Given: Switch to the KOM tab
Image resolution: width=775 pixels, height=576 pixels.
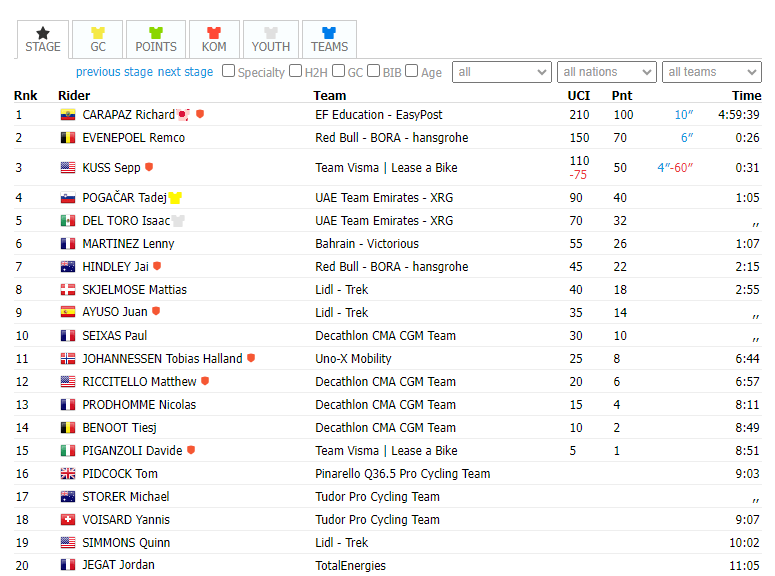Looking at the screenshot, I should coord(214,40).
